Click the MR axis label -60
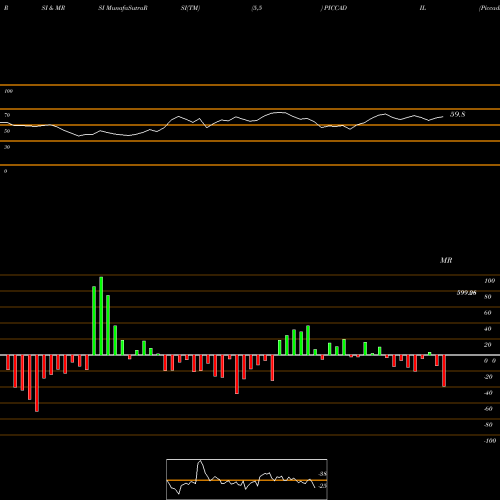Viewport: 500px width, 500px height. [x=488, y=409]
